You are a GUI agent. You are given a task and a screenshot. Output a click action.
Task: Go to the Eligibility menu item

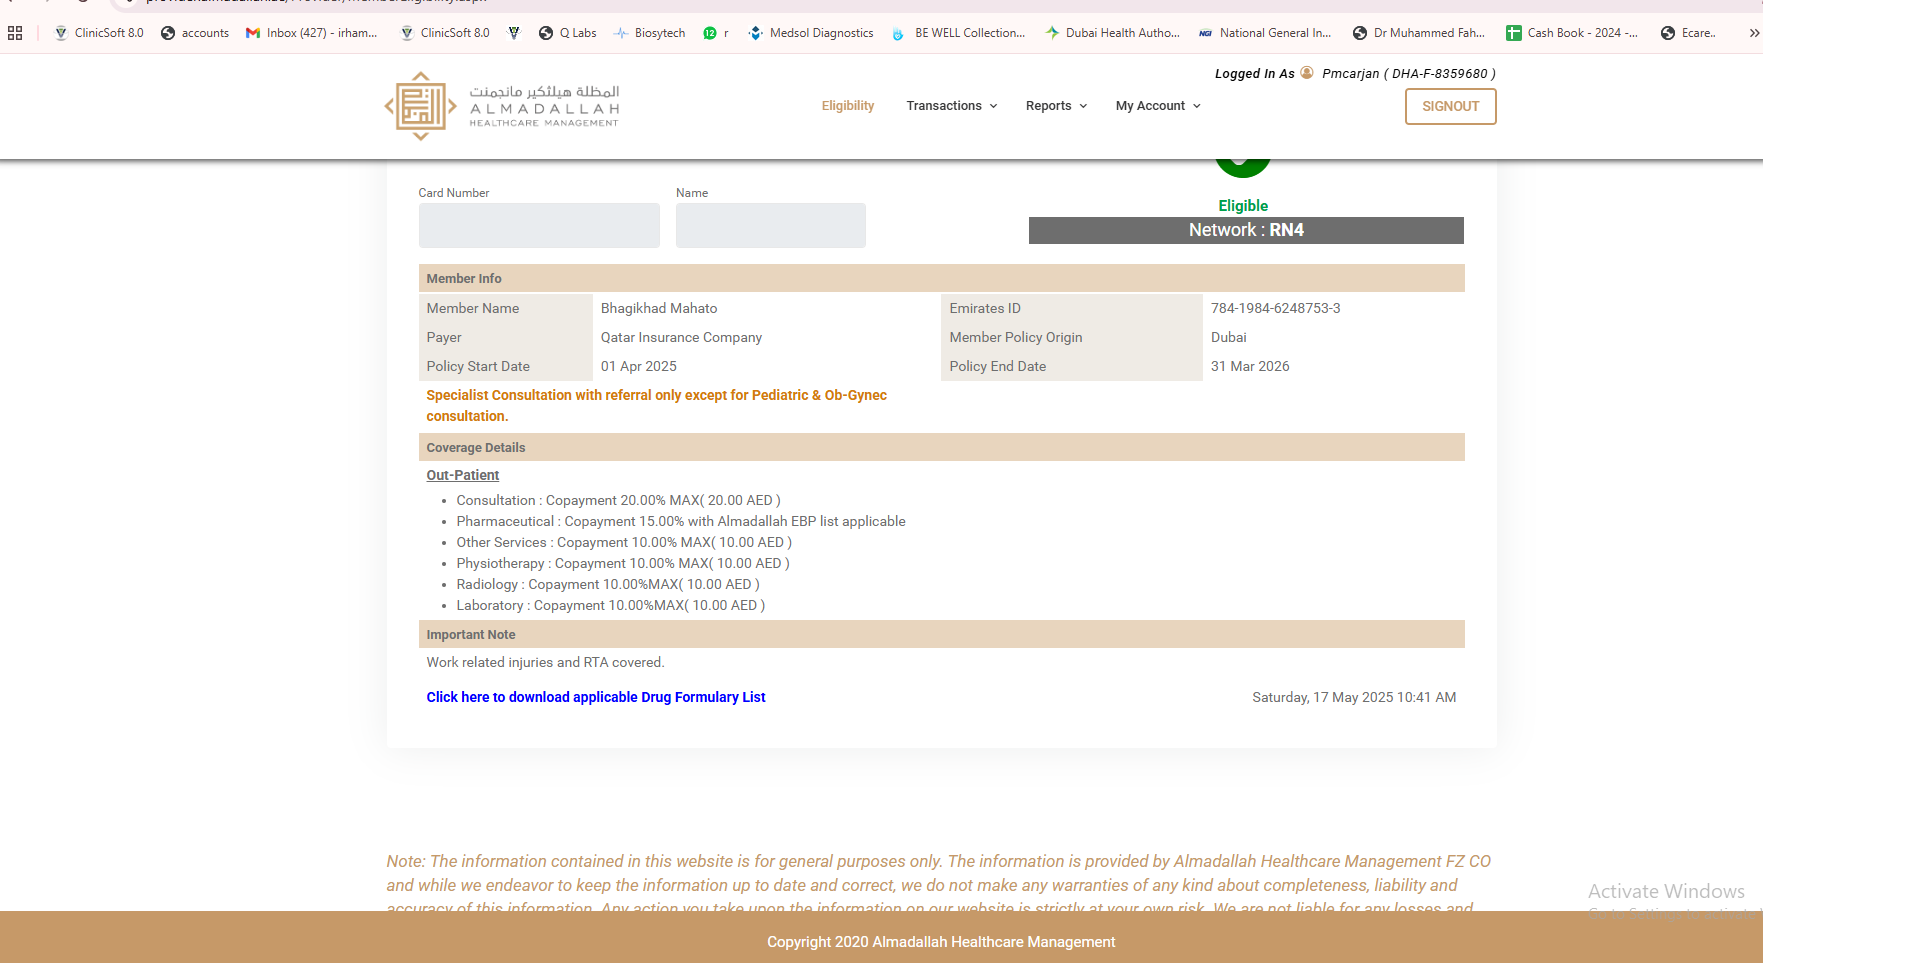[848, 106]
